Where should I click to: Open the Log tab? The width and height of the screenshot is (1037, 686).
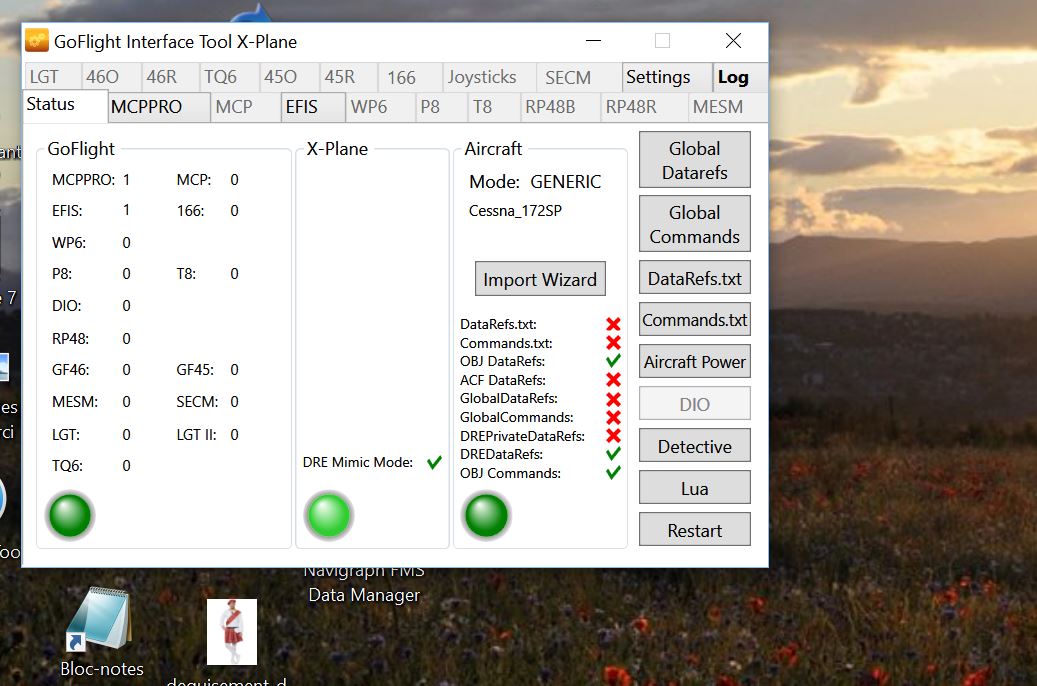(x=733, y=77)
